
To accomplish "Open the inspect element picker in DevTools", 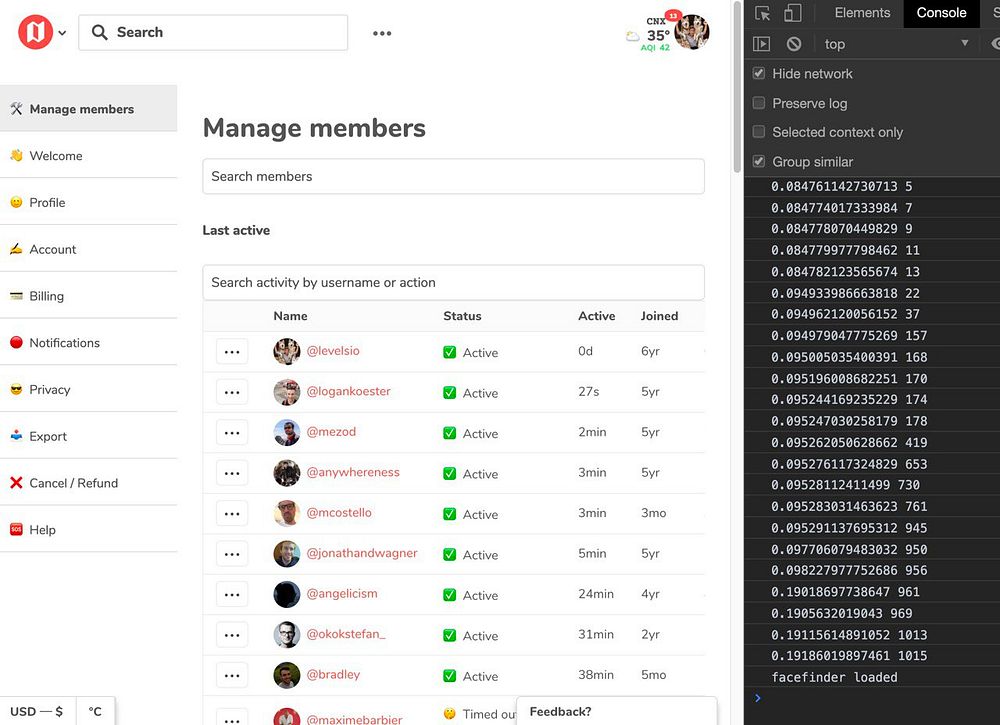I will [762, 13].
